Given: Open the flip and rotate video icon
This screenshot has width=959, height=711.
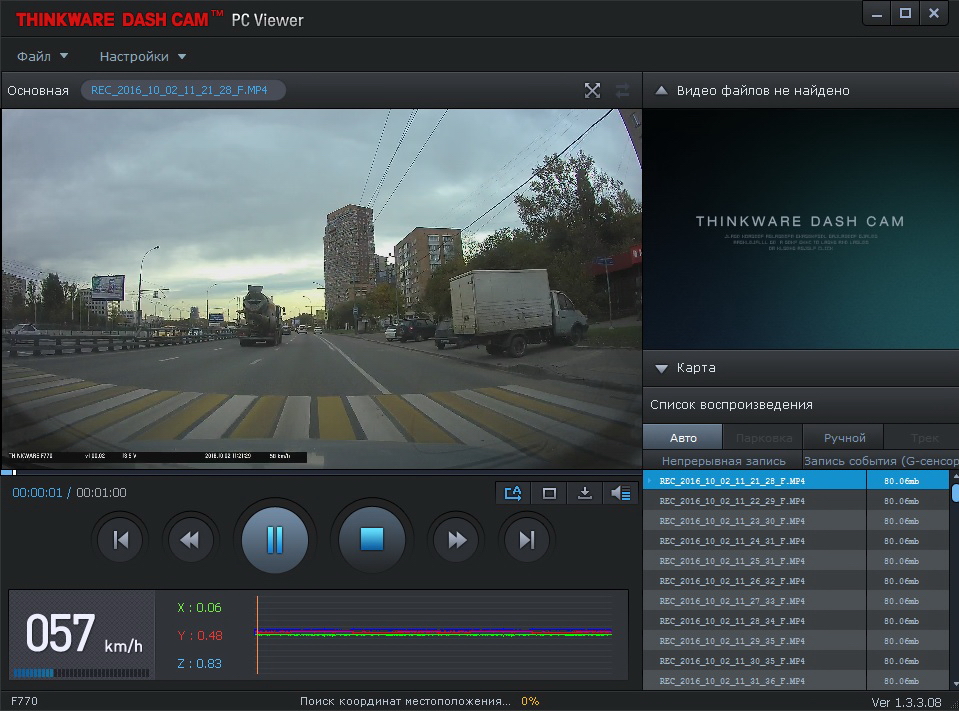Looking at the screenshot, I should pos(513,493).
